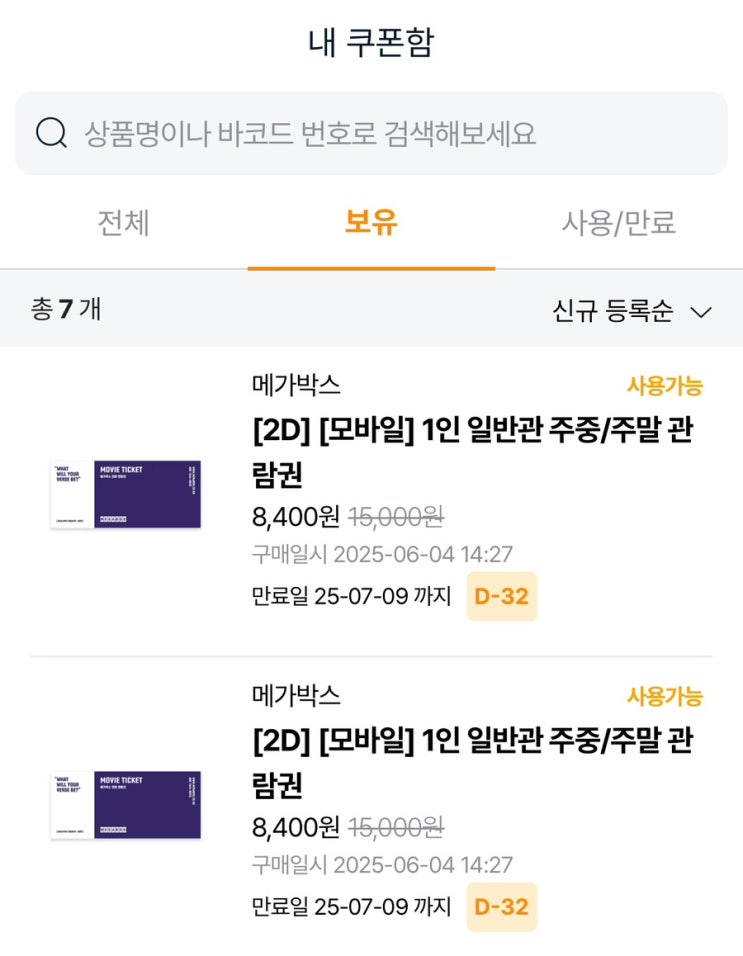Open the 신규 등록순 sort label
743x956 pixels.
pyautogui.click(x=613, y=311)
